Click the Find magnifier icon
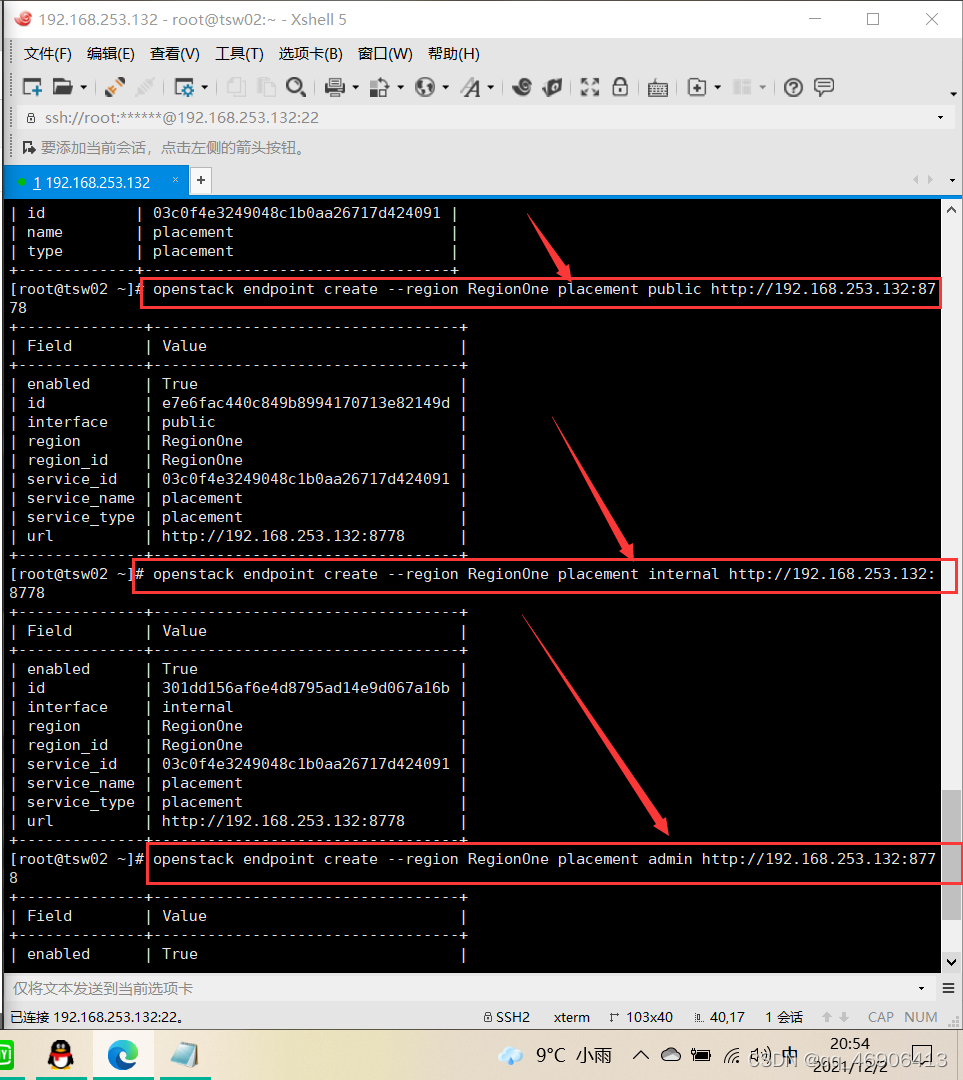Viewport: 963px width, 1080px height. (x=296, y=87)
